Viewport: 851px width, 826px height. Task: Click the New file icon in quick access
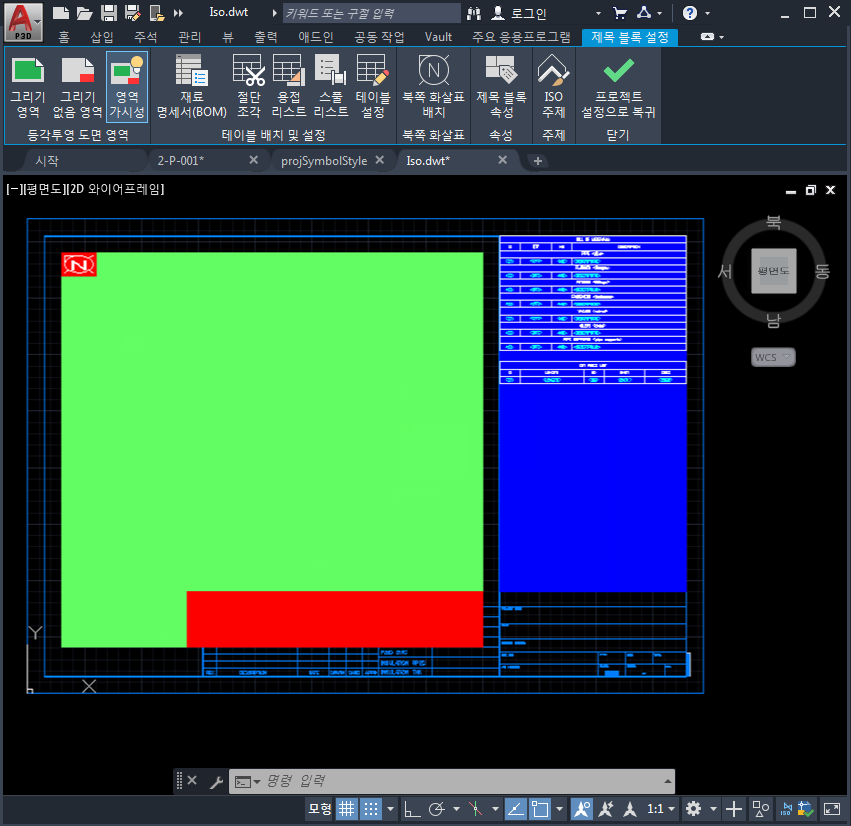pyautogui.click(x=61, y=12)
